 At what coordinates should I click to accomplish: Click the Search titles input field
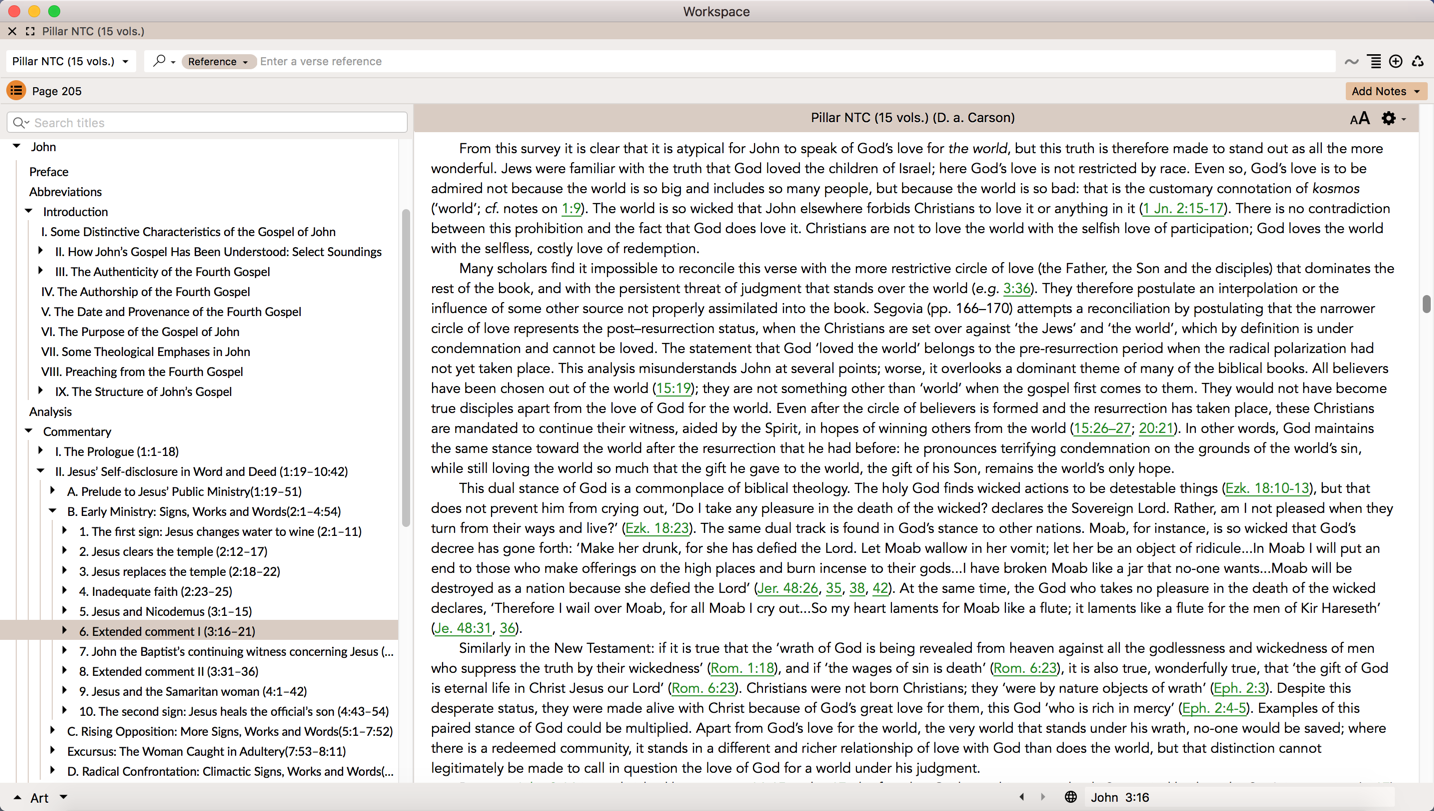pyautogui.click(x=207, y=123)
